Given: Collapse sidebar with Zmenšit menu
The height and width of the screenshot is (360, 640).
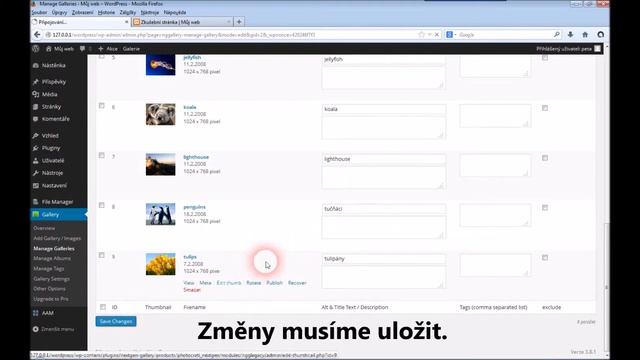Looking at the screenshot, I should [58, 329].
